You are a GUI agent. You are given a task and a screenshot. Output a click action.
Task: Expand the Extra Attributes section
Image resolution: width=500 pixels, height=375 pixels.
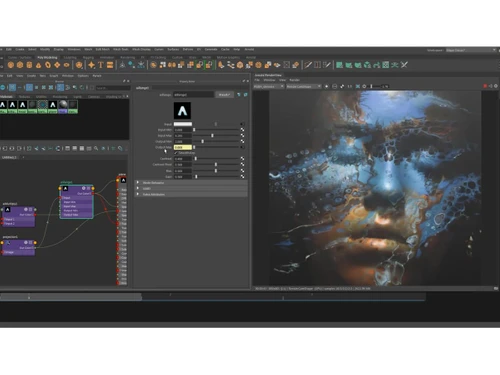[191, 194]
